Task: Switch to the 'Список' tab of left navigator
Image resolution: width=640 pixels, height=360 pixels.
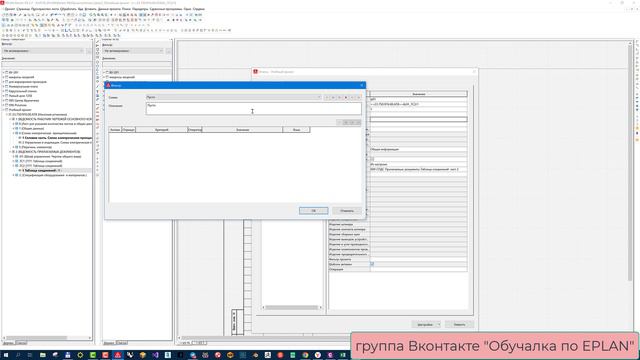Action: tap(21, 343)
